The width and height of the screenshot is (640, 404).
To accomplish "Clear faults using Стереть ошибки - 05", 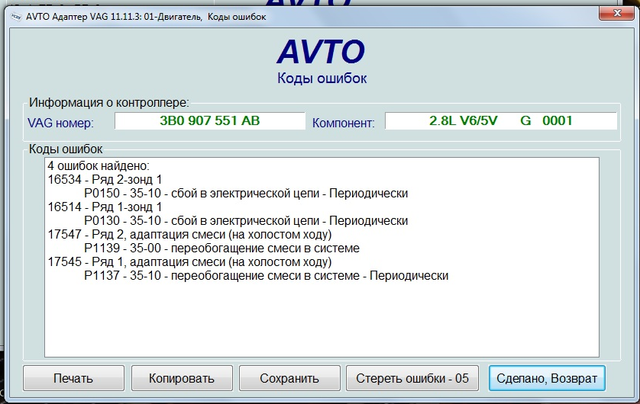I will (413, 378).
